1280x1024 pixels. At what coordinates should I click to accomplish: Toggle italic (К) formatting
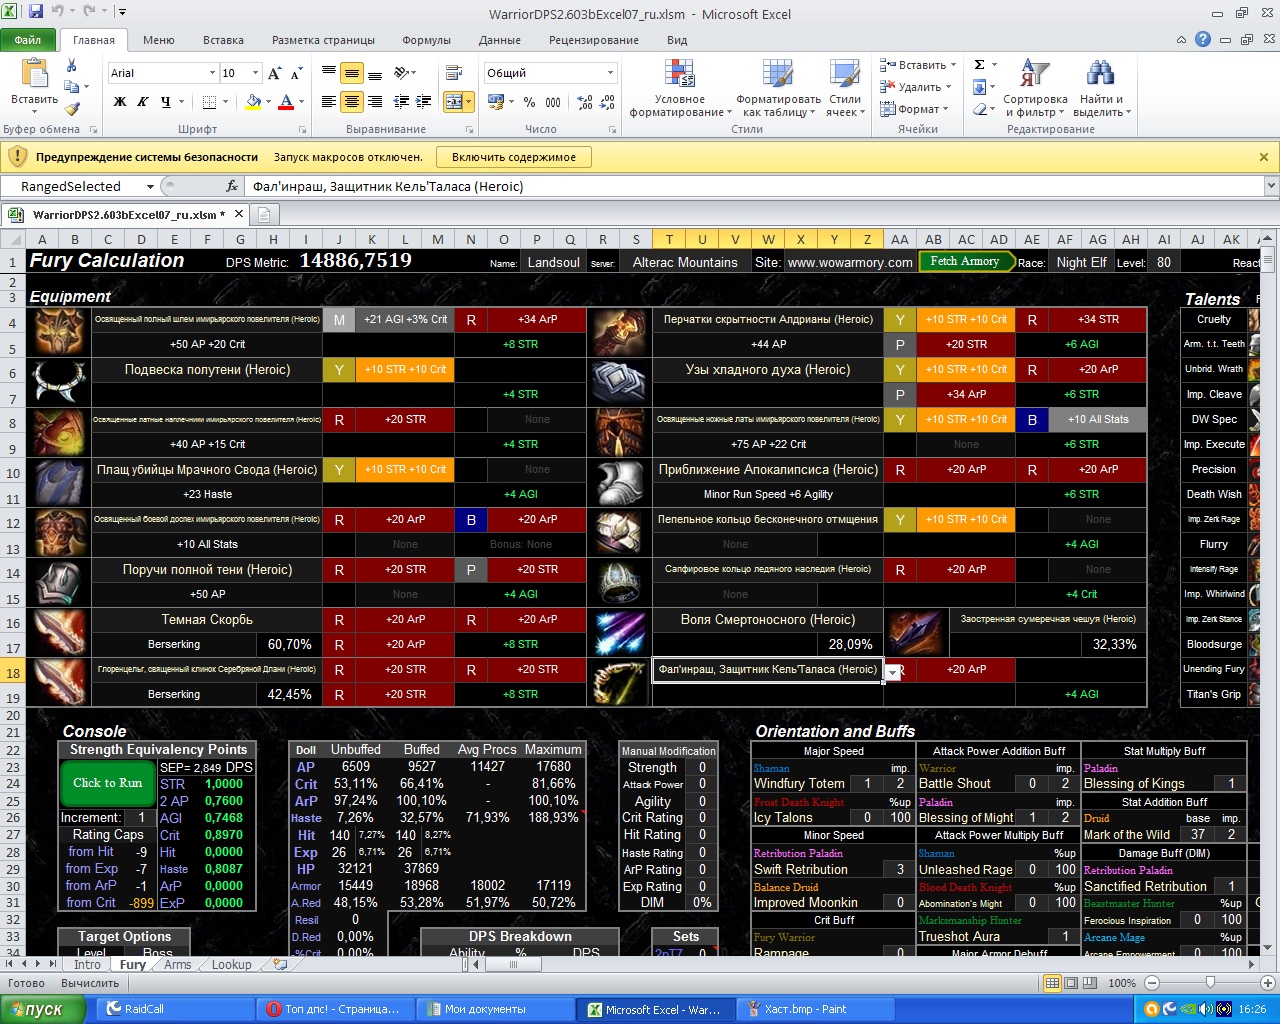coord(143,102)
